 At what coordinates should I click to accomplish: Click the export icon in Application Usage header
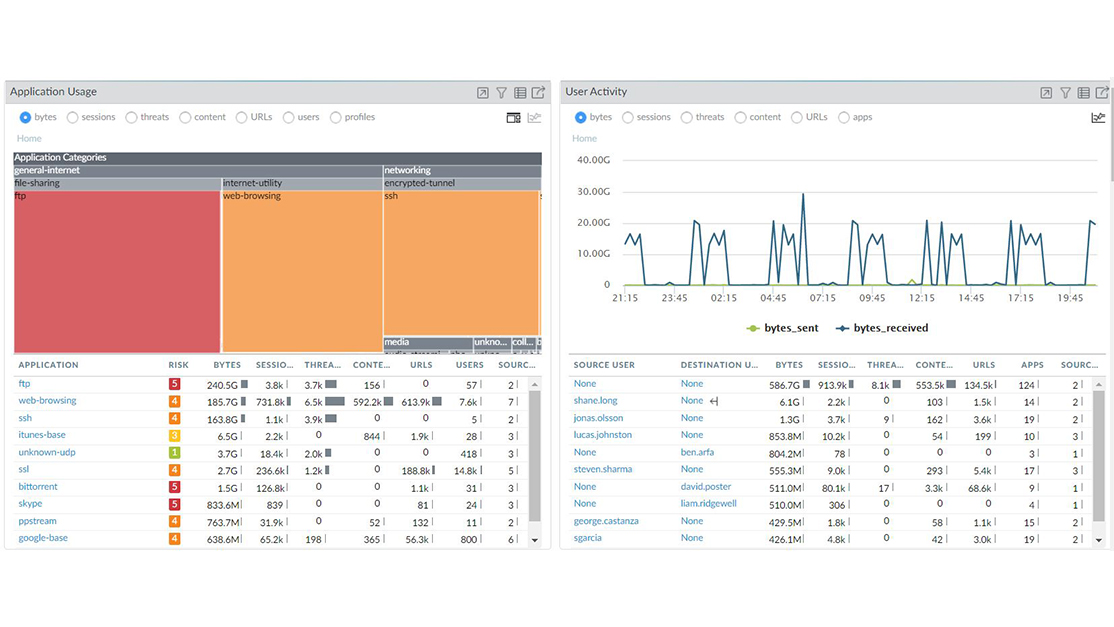538,92
